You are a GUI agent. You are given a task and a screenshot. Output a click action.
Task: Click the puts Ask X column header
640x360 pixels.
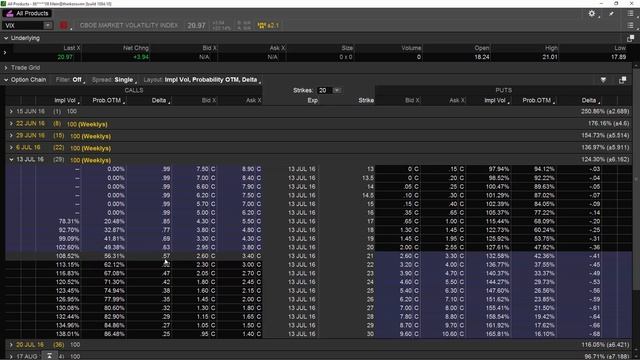pos(457,100)
